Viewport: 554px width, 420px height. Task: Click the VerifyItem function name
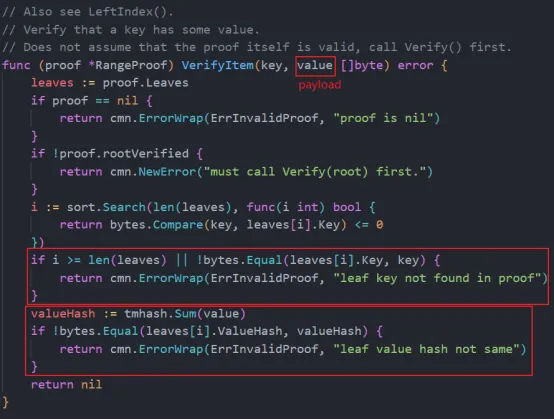pos(218,65)
